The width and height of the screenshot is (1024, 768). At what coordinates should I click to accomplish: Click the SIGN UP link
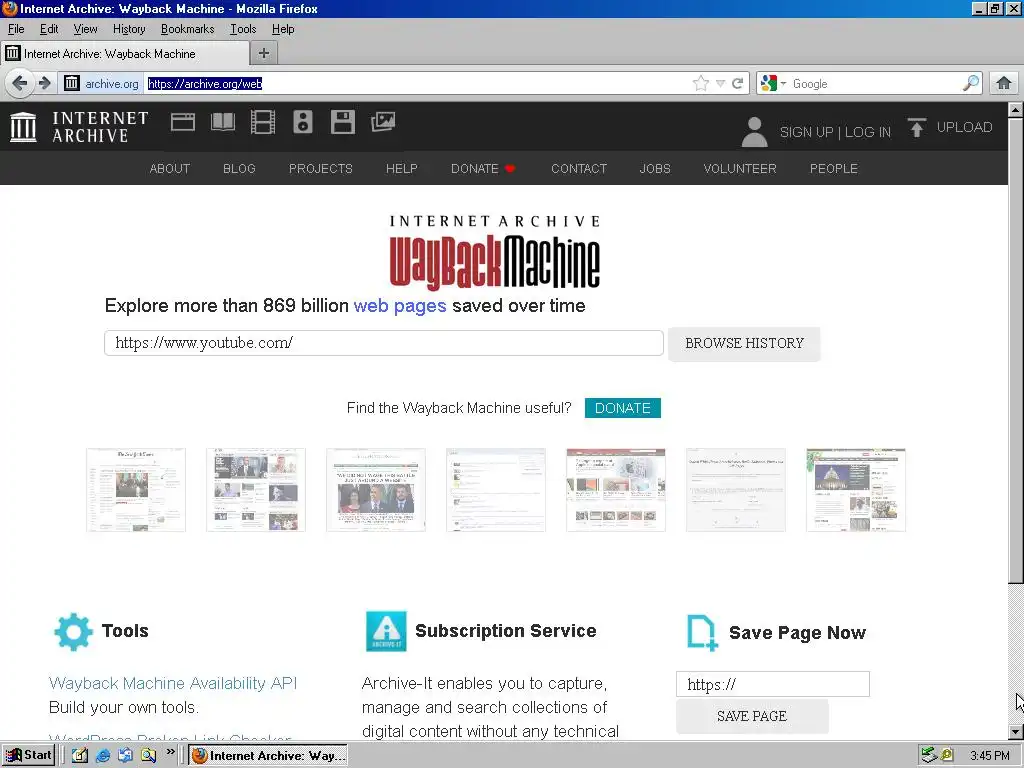(x=806, y=132)
